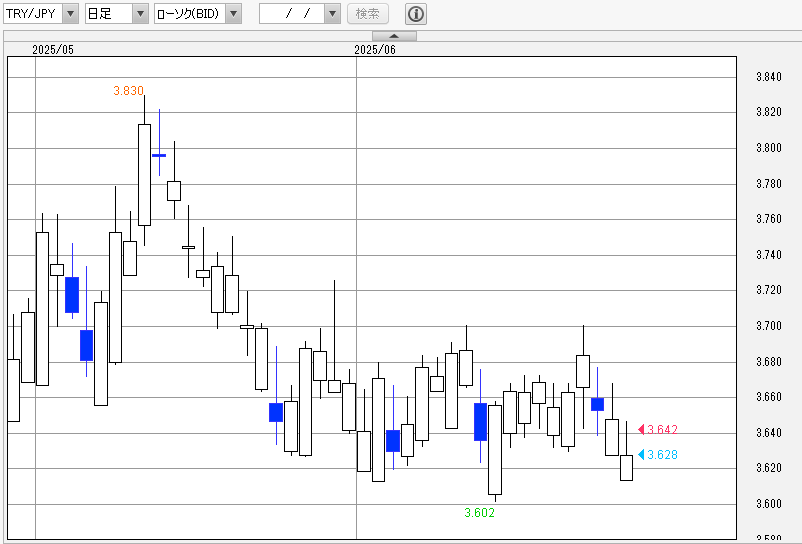802x544 pixels.
Task: Click the 3.700 axis price label
Action: 769,326
